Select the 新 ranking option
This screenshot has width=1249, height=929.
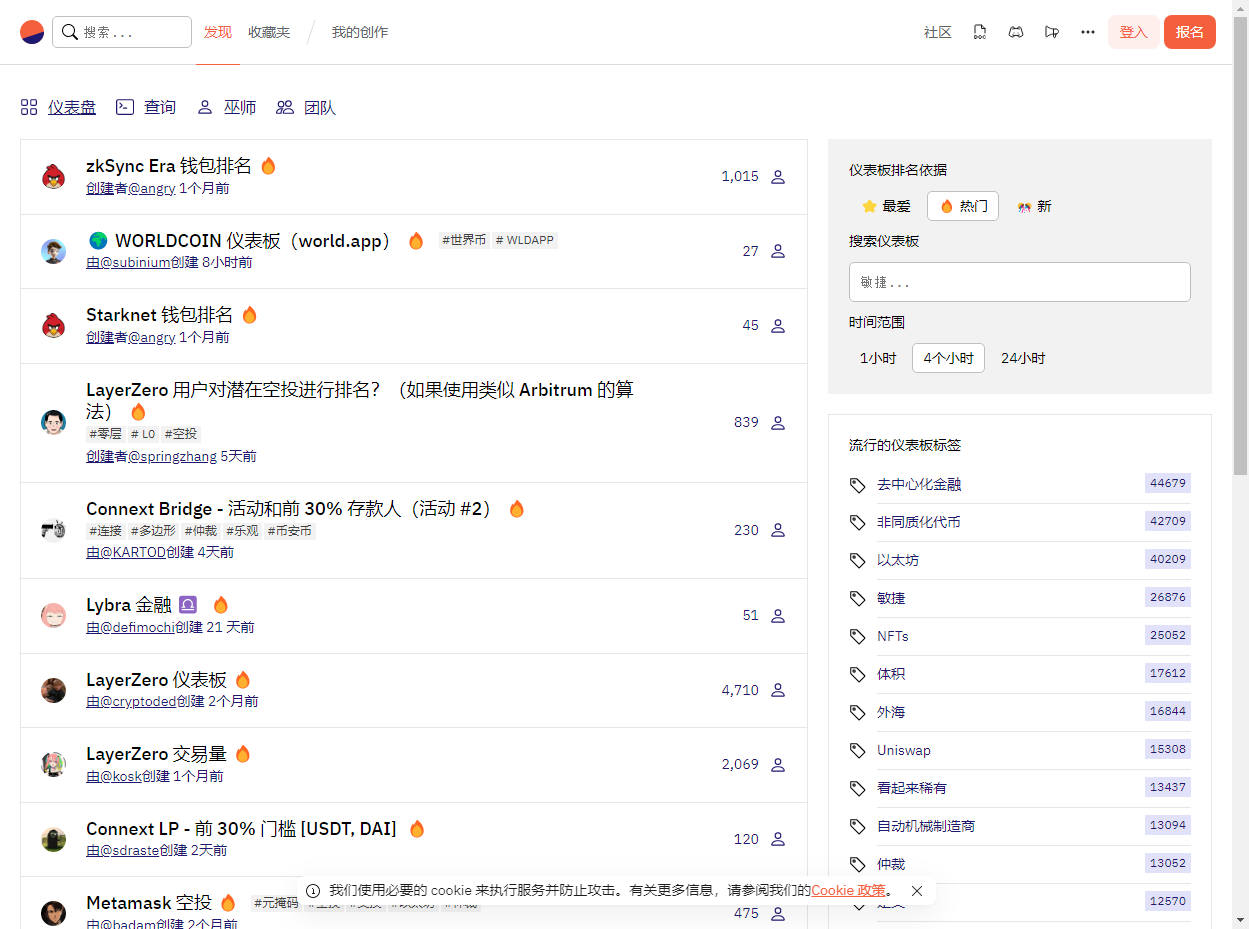(x=1034, y=206)
